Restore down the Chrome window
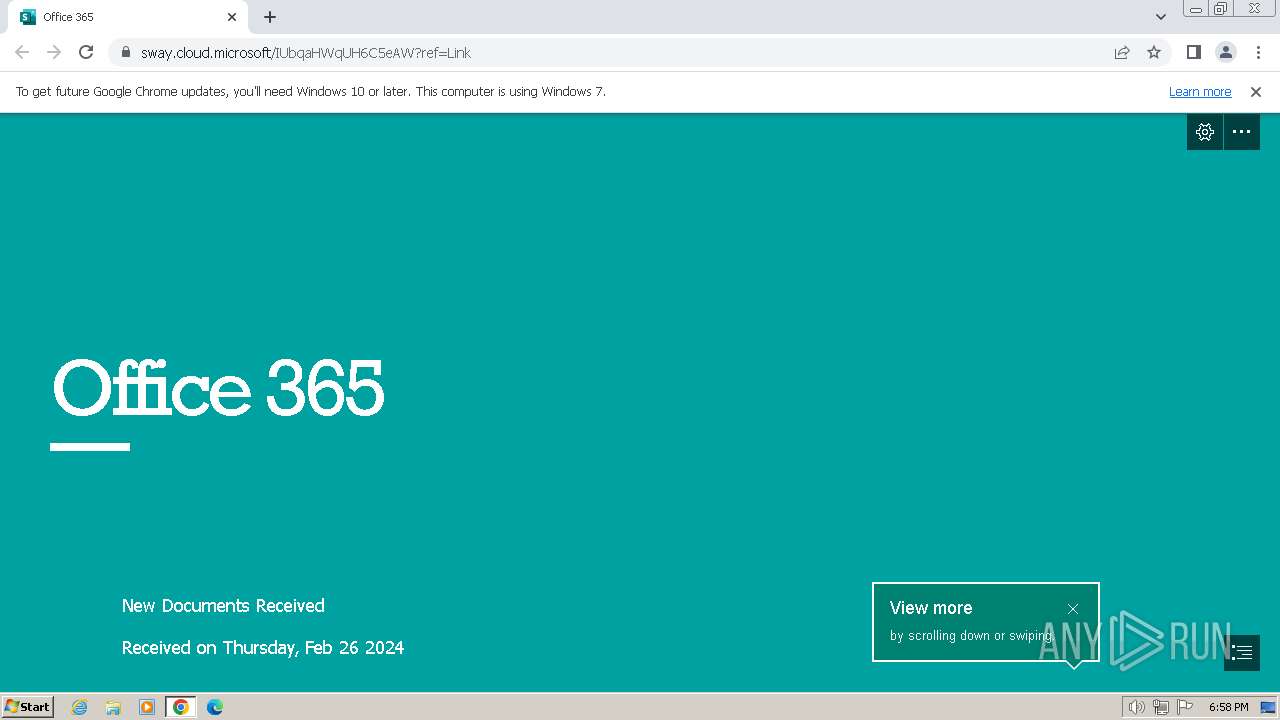Image resolution: width=1280 pixels, height=720 pixels. 1221,9
